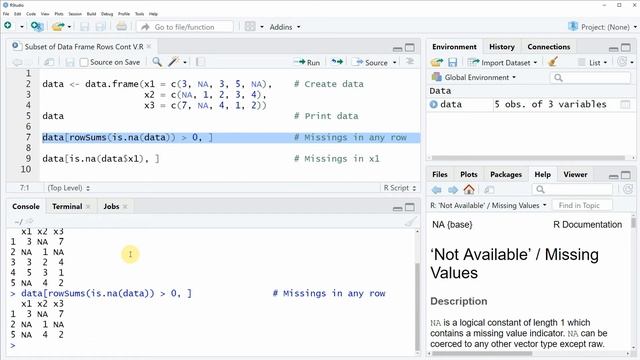This screenshot has height=360, width=640.
Task: Click the Help search field
Action: [572, 189]
